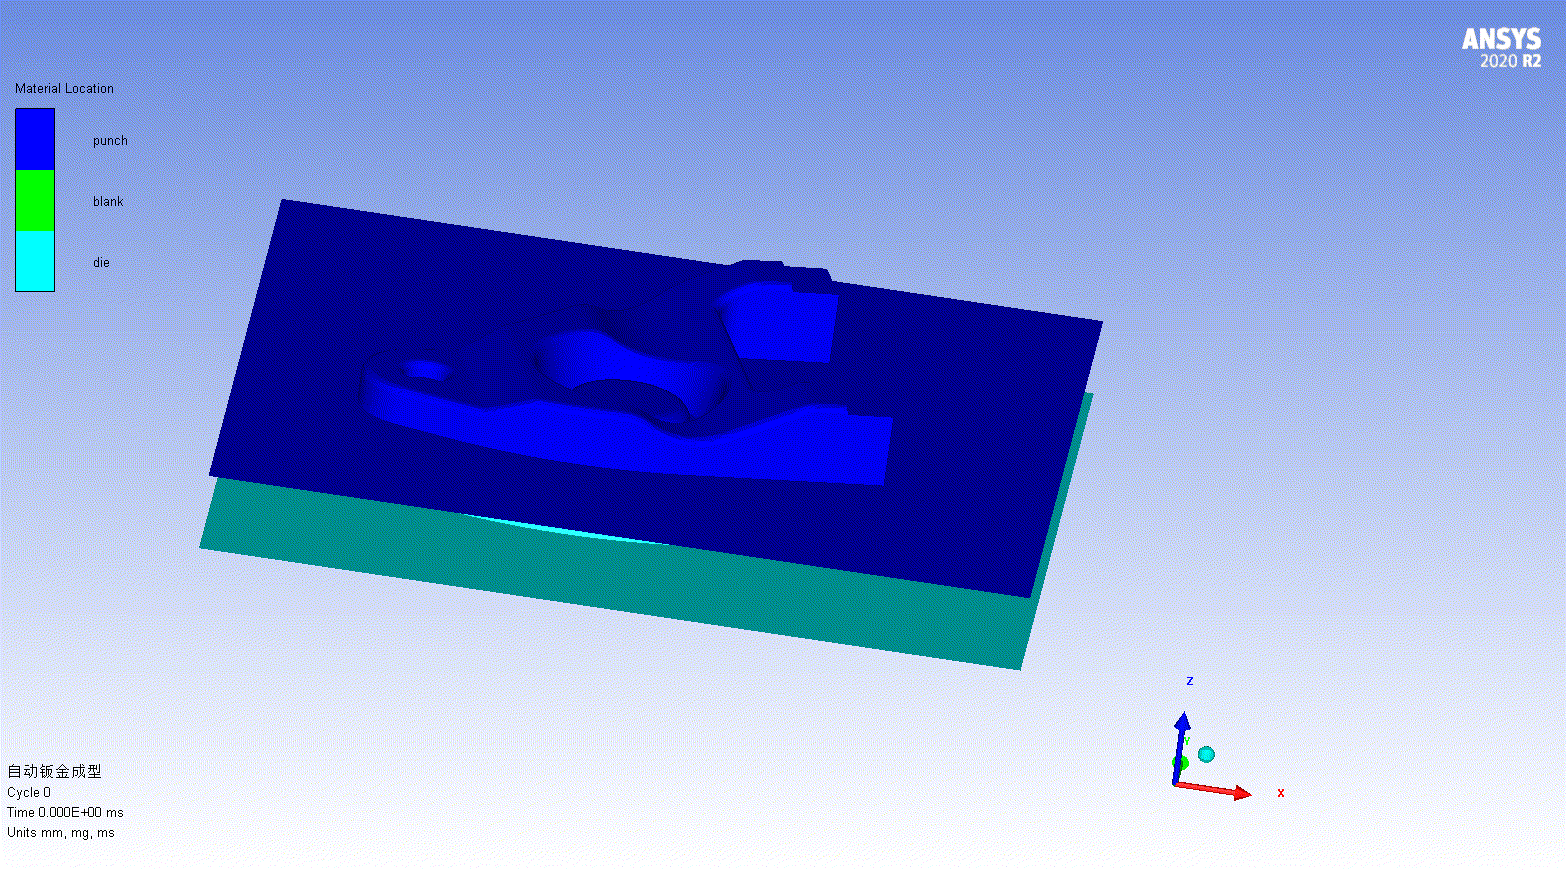Image resolution: width=1566 pixels, height=871 pixels.
Task: Click the red X axis arrow on triad
Action: click(1240, 793)
